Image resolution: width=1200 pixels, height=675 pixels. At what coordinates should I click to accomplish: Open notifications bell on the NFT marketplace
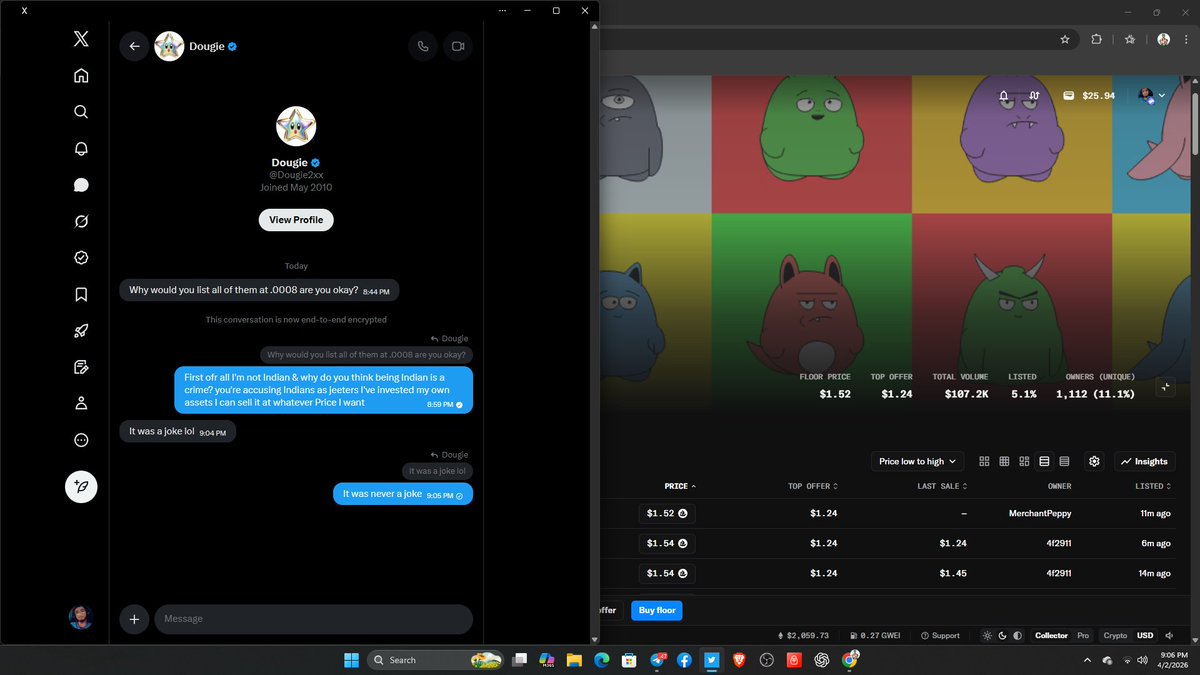click(1003, 96)
